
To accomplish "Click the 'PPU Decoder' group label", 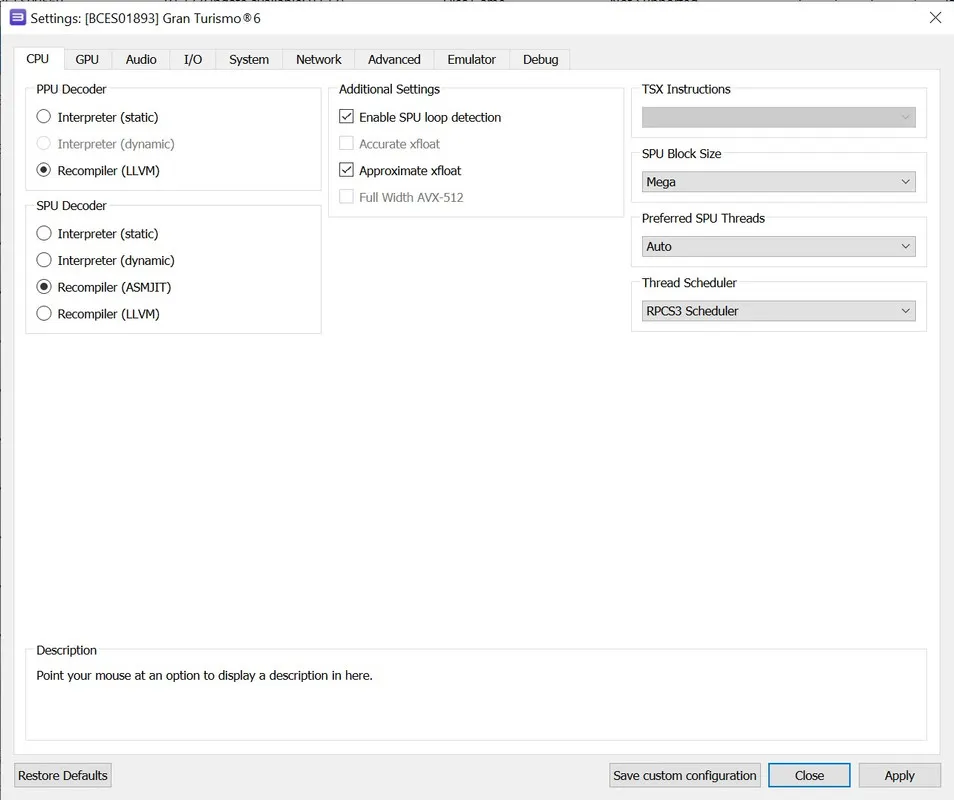I will 71,89.
